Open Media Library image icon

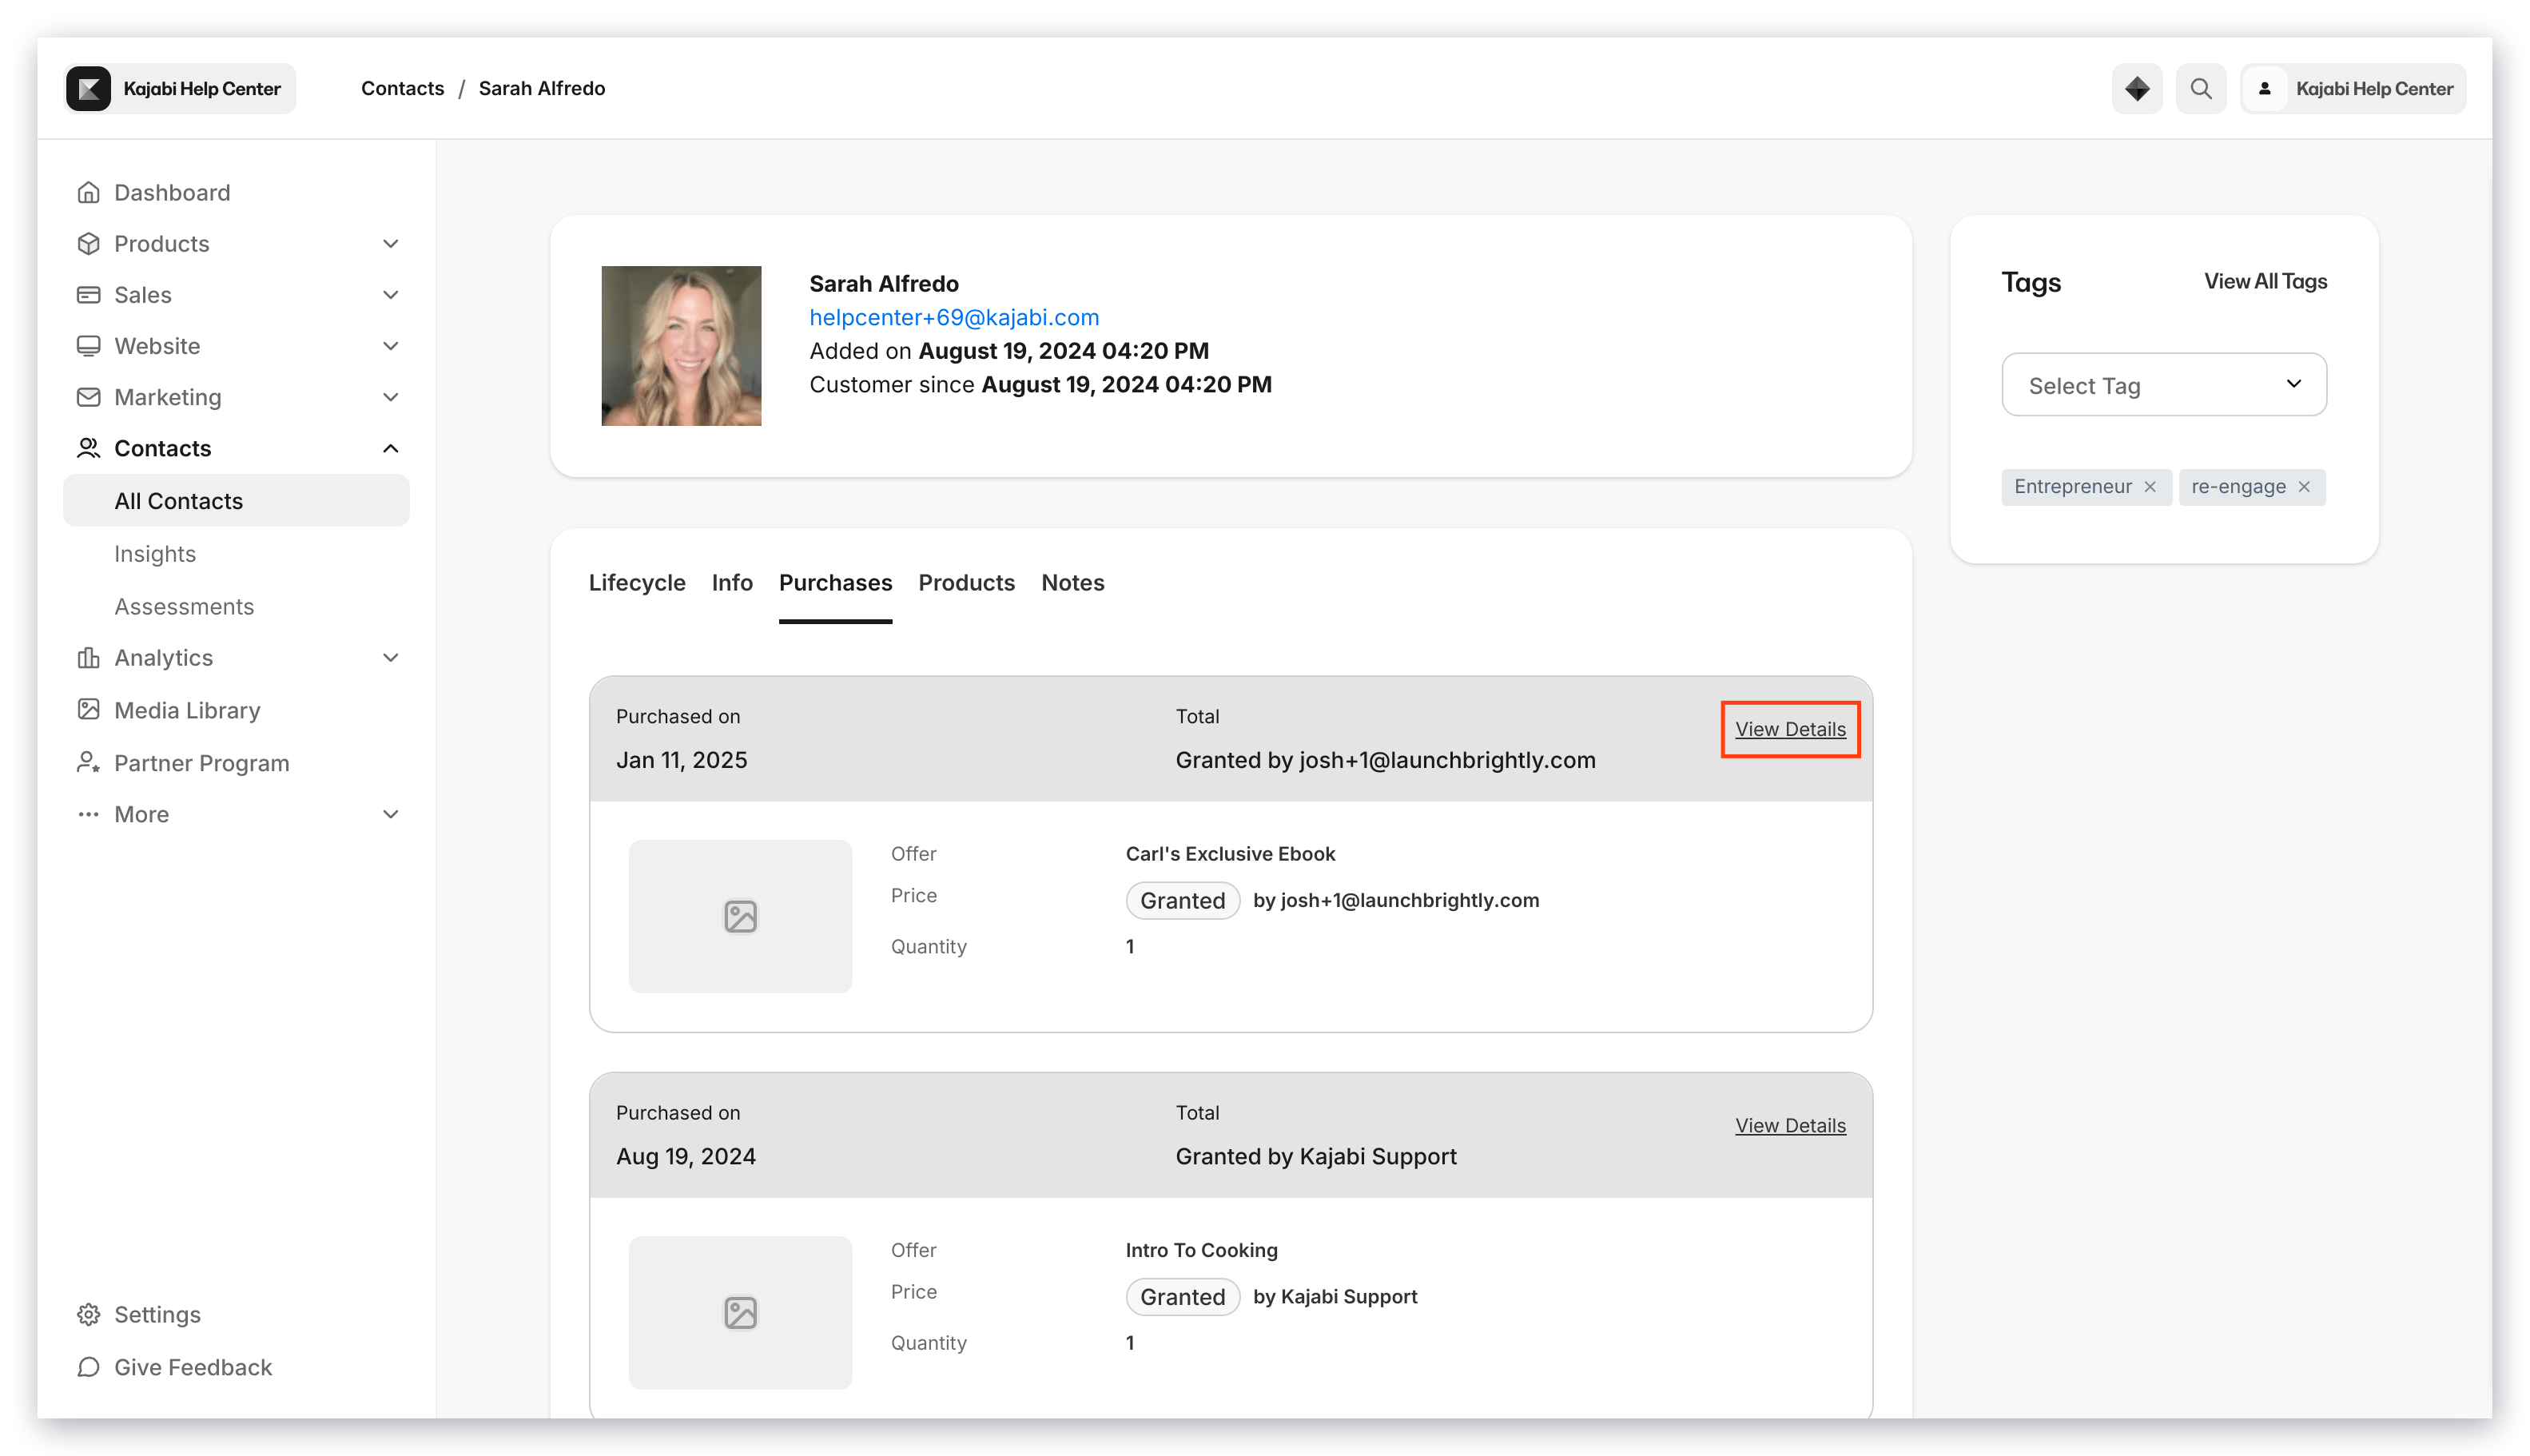[88, 709]
